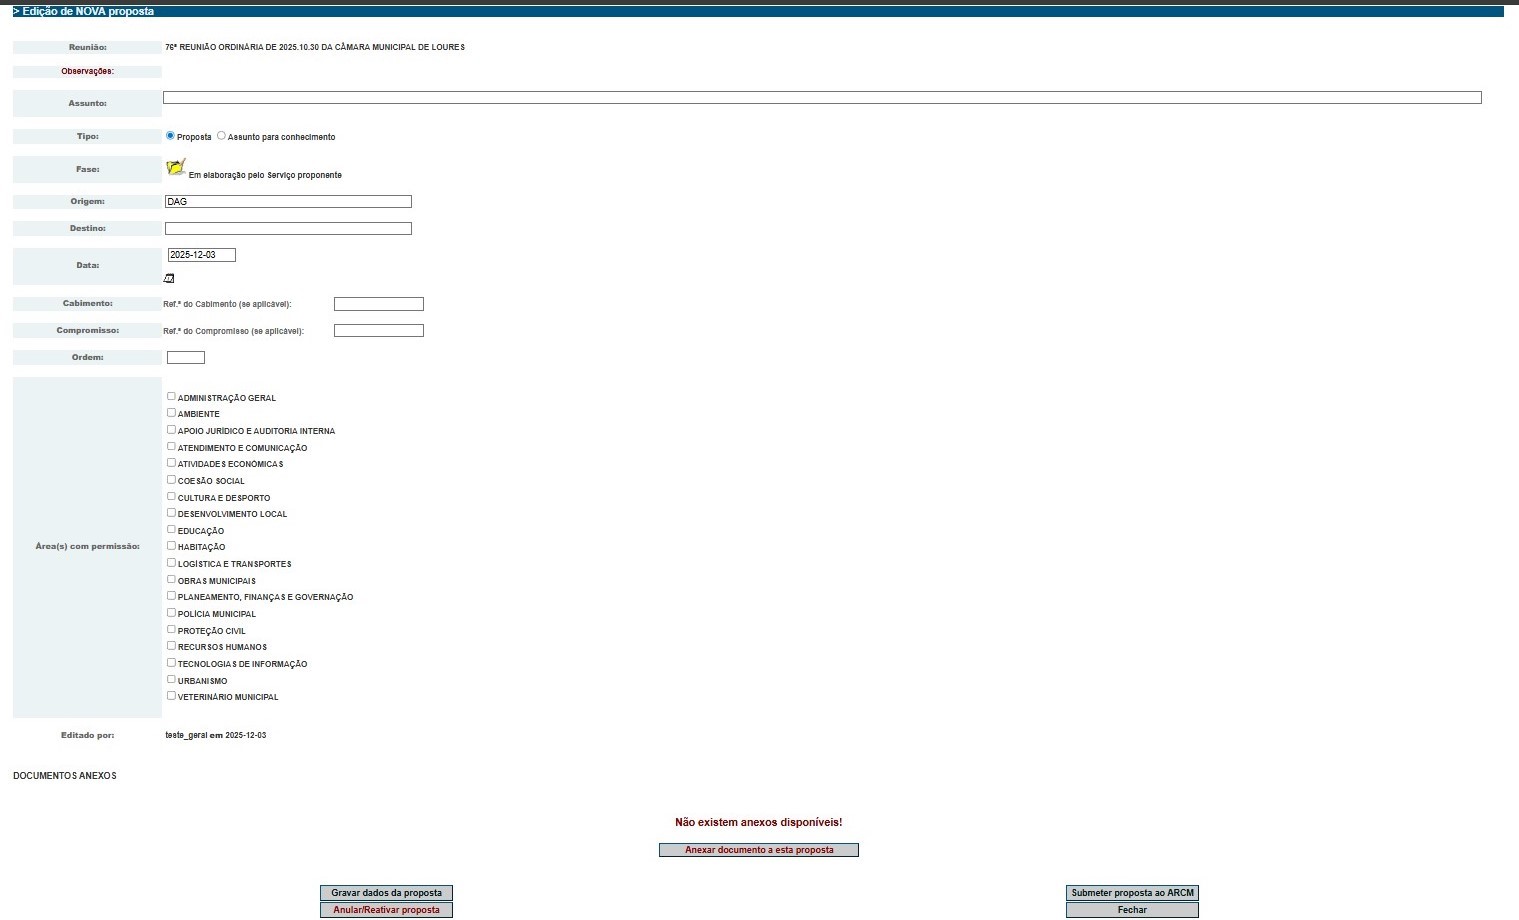This screenshot has width=1519, height=920.
Task: Check the ADMINISTRAÇÃO GERAL checkbox
Action: [x=171, y=397]
